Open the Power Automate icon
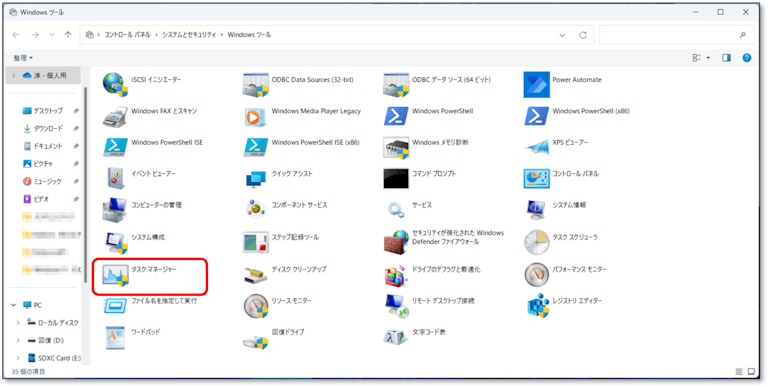This screenshot has width=768, height=387. point(536,85)
